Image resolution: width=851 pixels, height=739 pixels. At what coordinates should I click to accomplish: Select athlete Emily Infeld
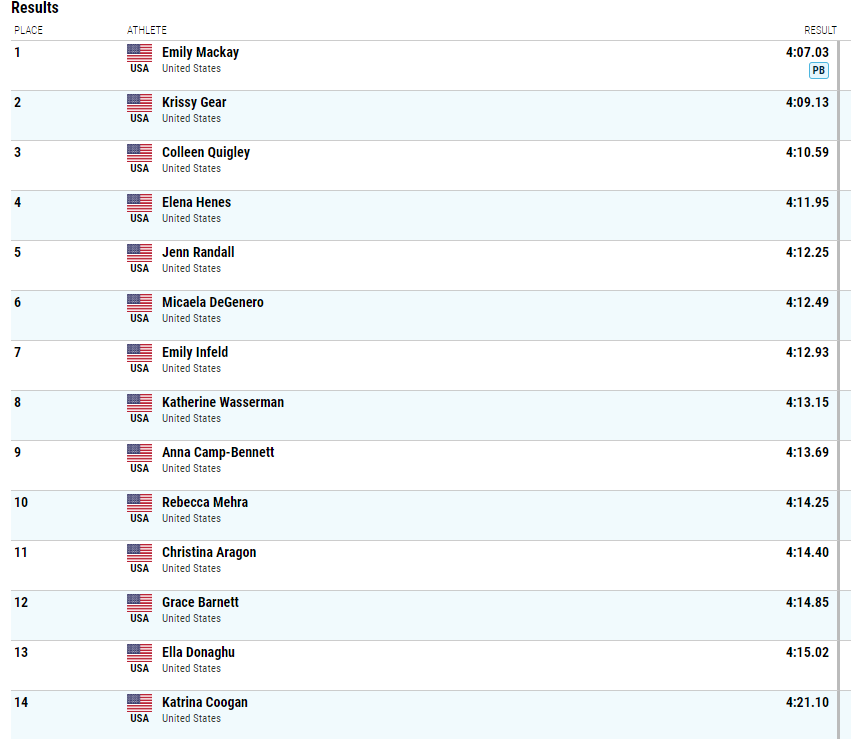(x=195, y=352)
